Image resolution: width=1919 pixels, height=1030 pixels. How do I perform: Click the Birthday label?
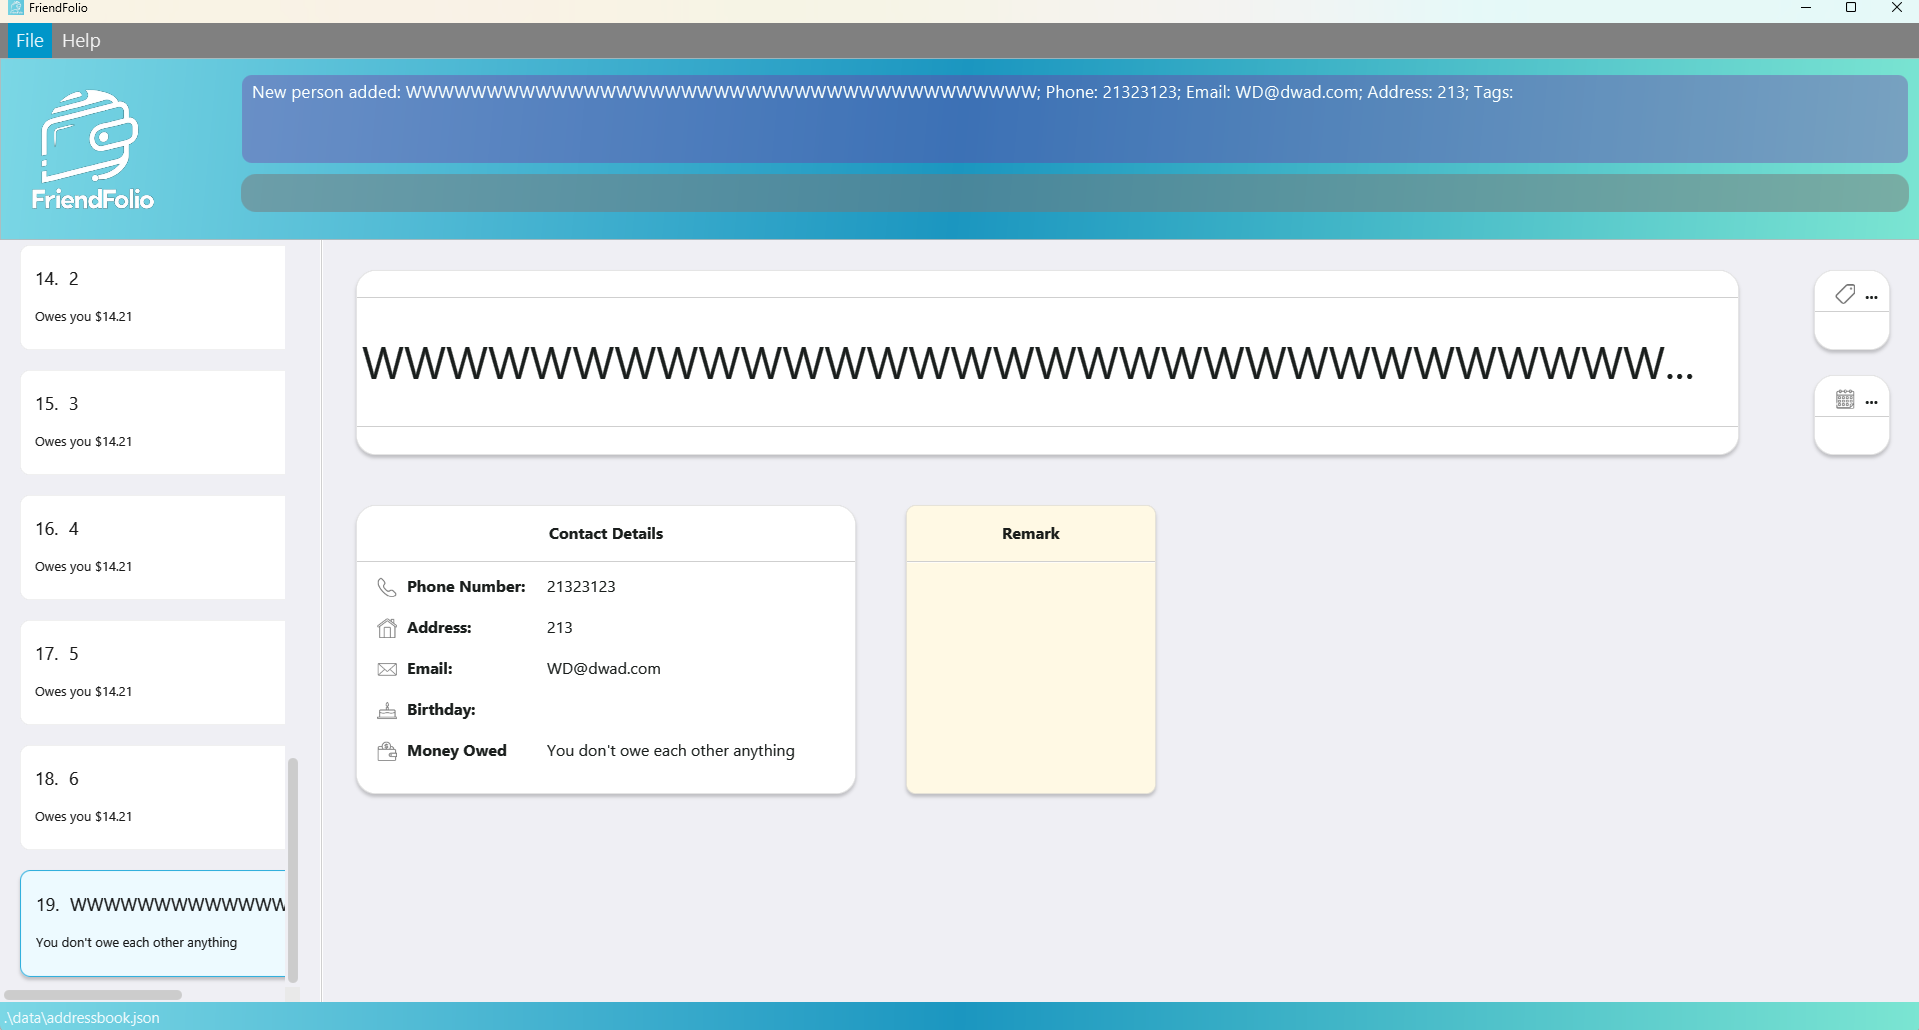(x=441, y=710)
